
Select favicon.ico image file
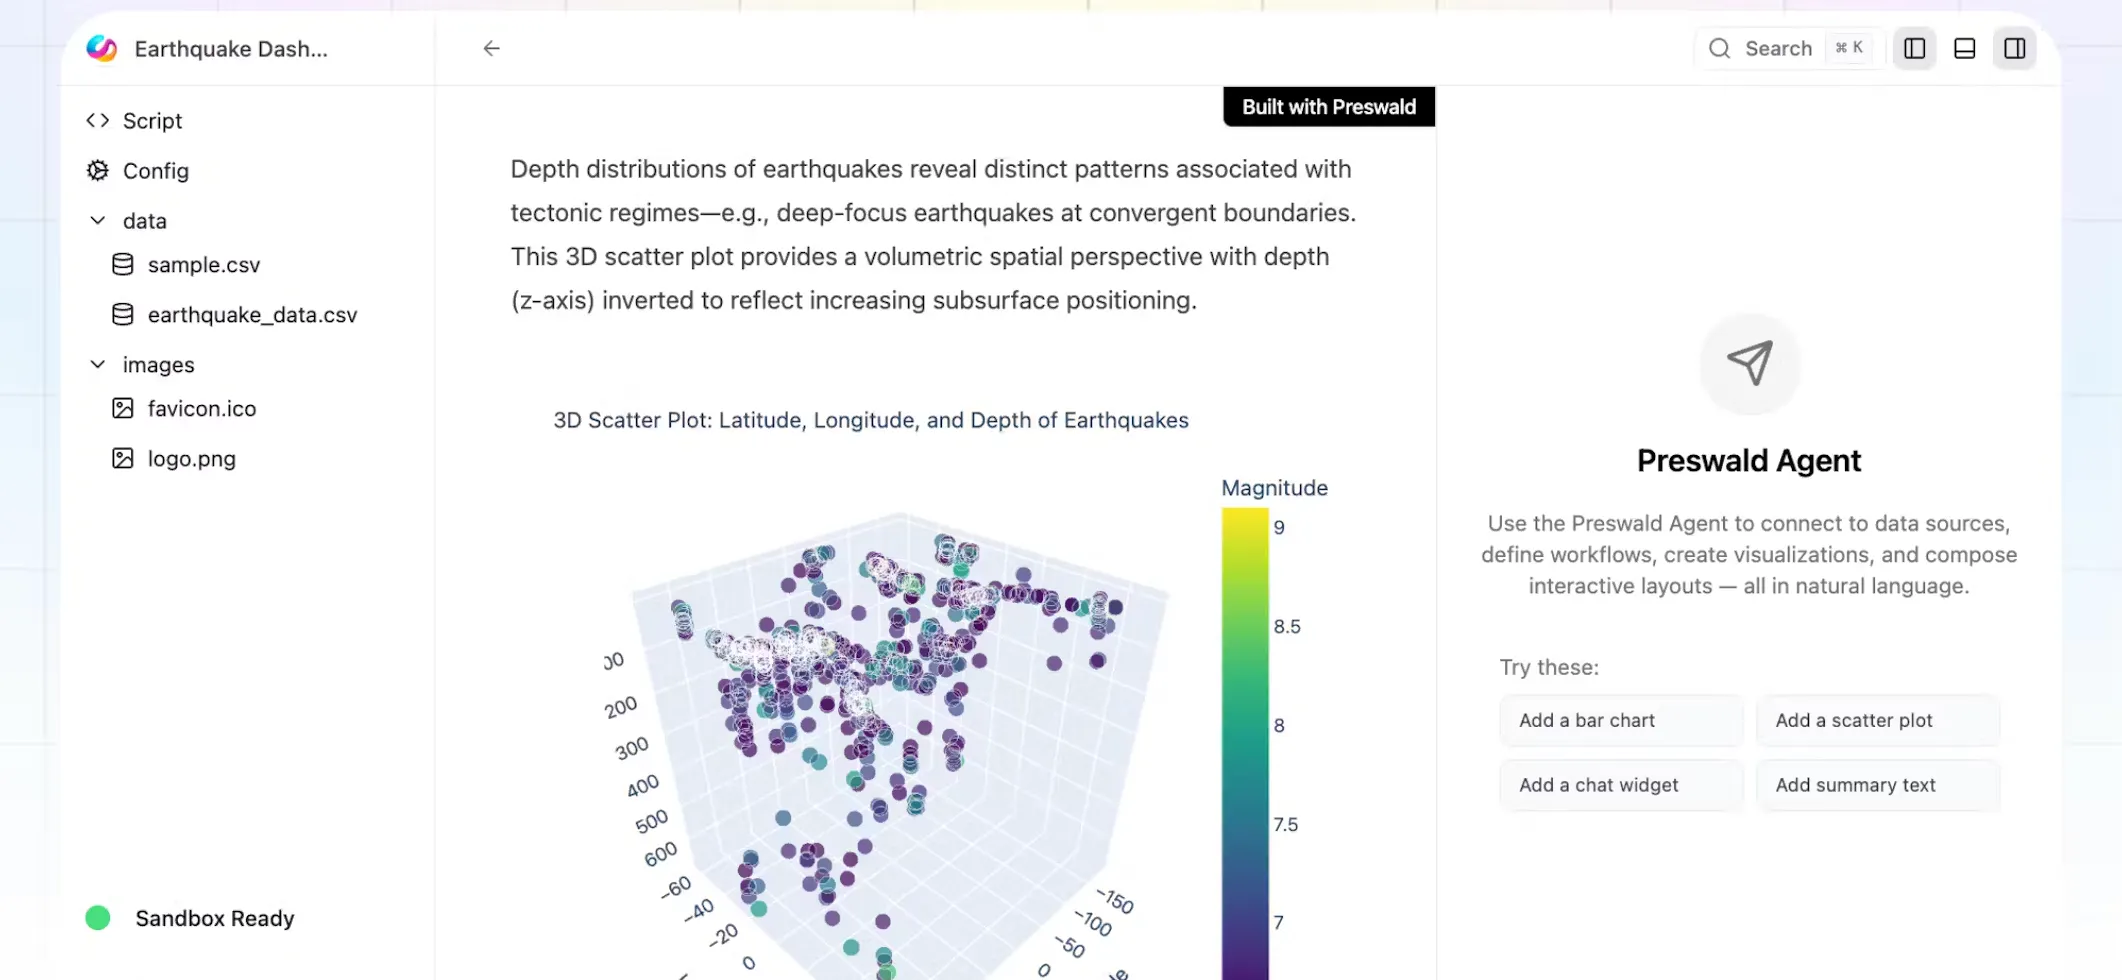point(202,408)
